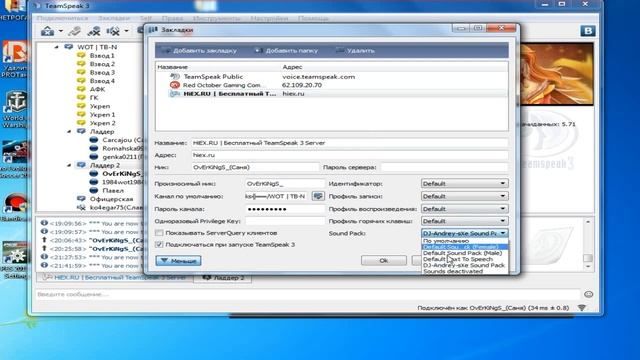Select the Офицерская channel
This screenshot has width=640, height=360.
click(x=111, y=199)
